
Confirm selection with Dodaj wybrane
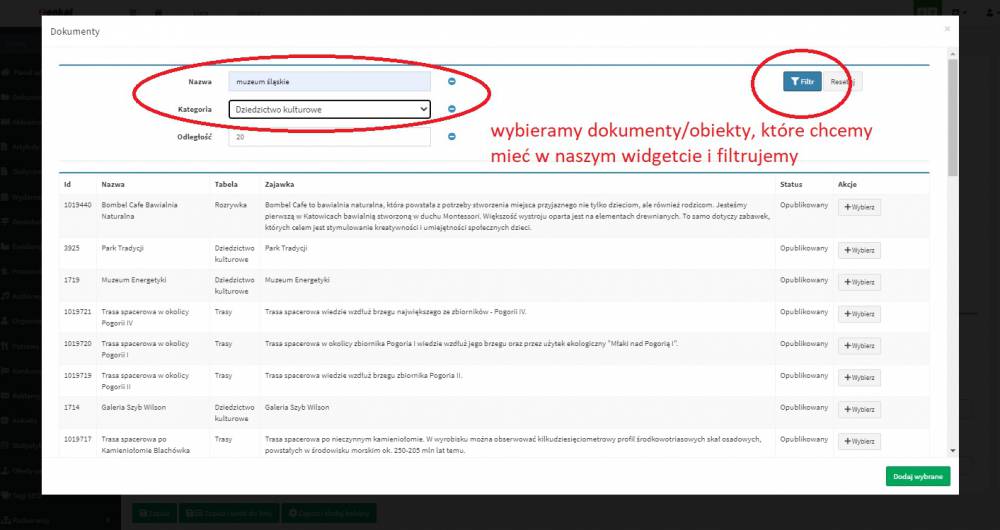click(x=917, y=476)
